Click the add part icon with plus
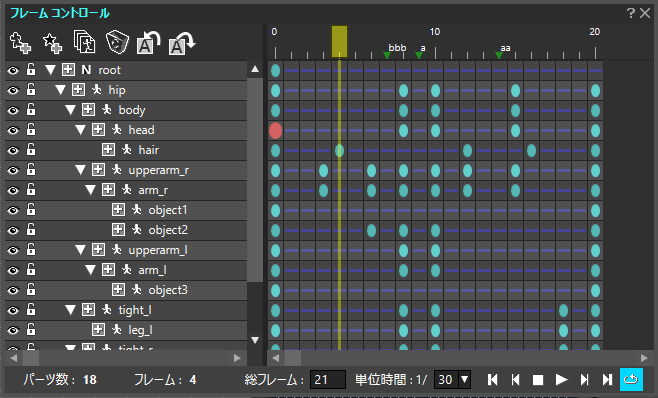This screenshot has width=658, height=398. 20,42
